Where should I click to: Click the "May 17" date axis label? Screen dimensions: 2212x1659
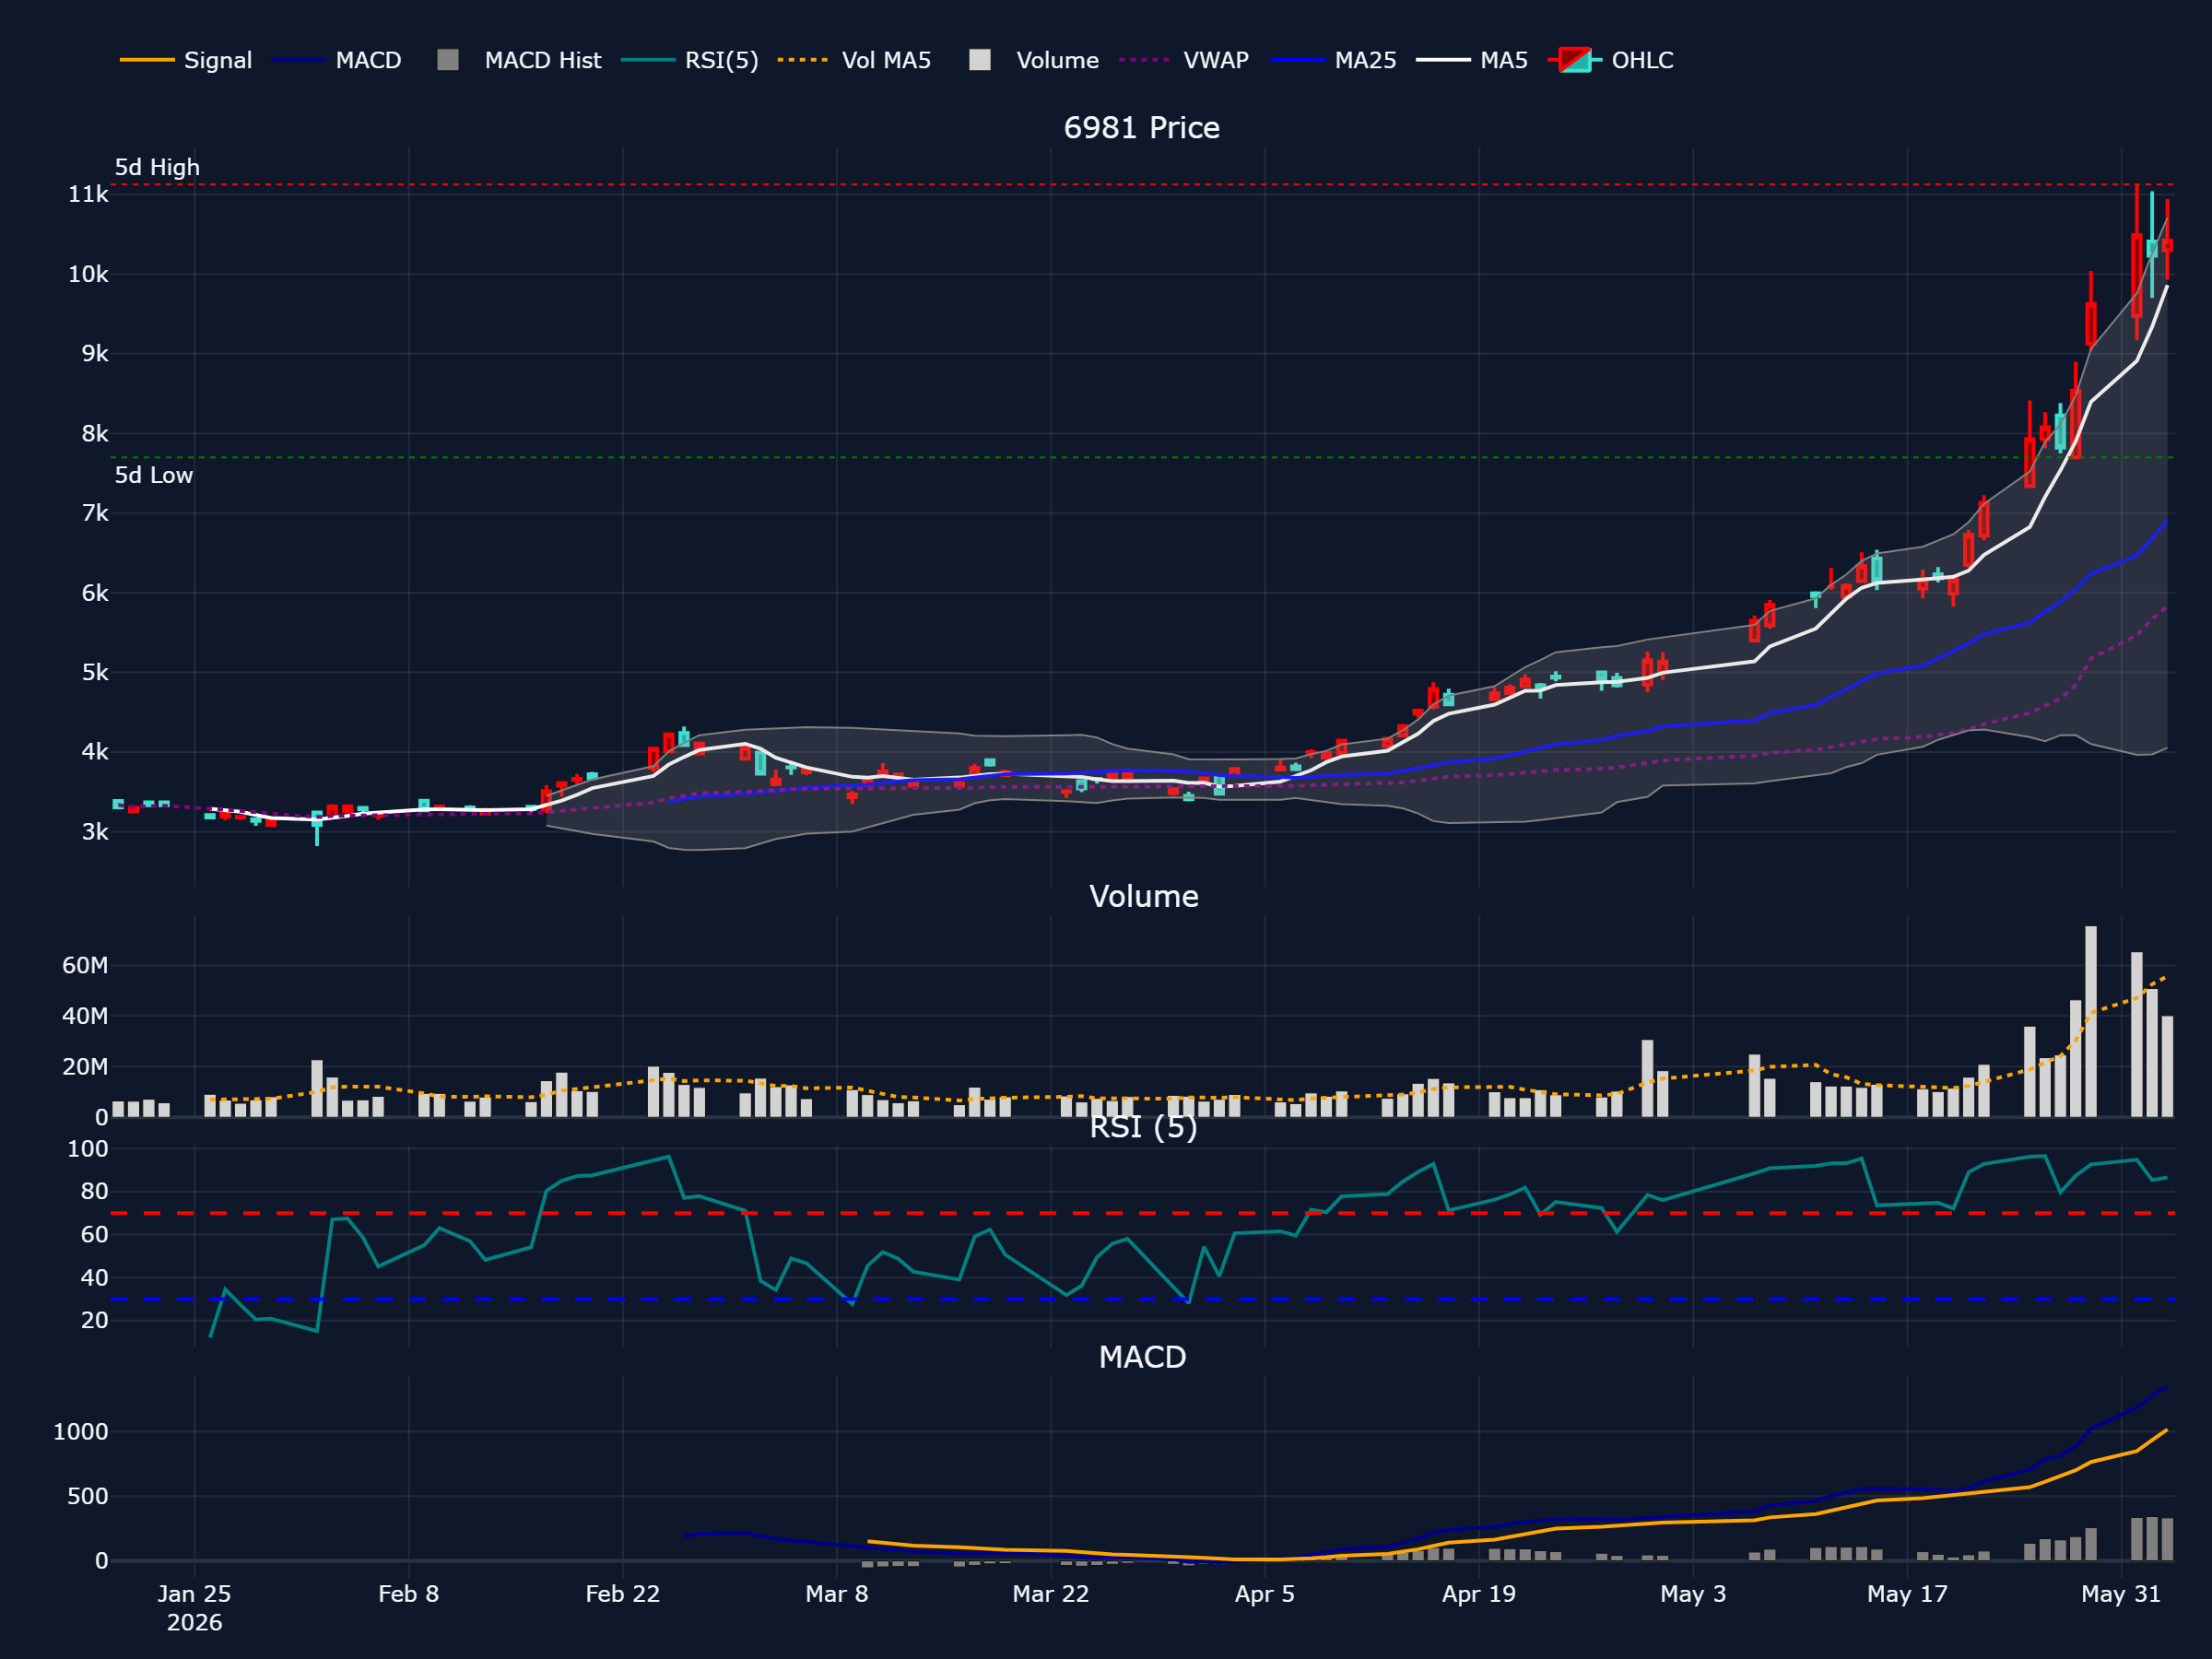click(x=1907, y=1594)
